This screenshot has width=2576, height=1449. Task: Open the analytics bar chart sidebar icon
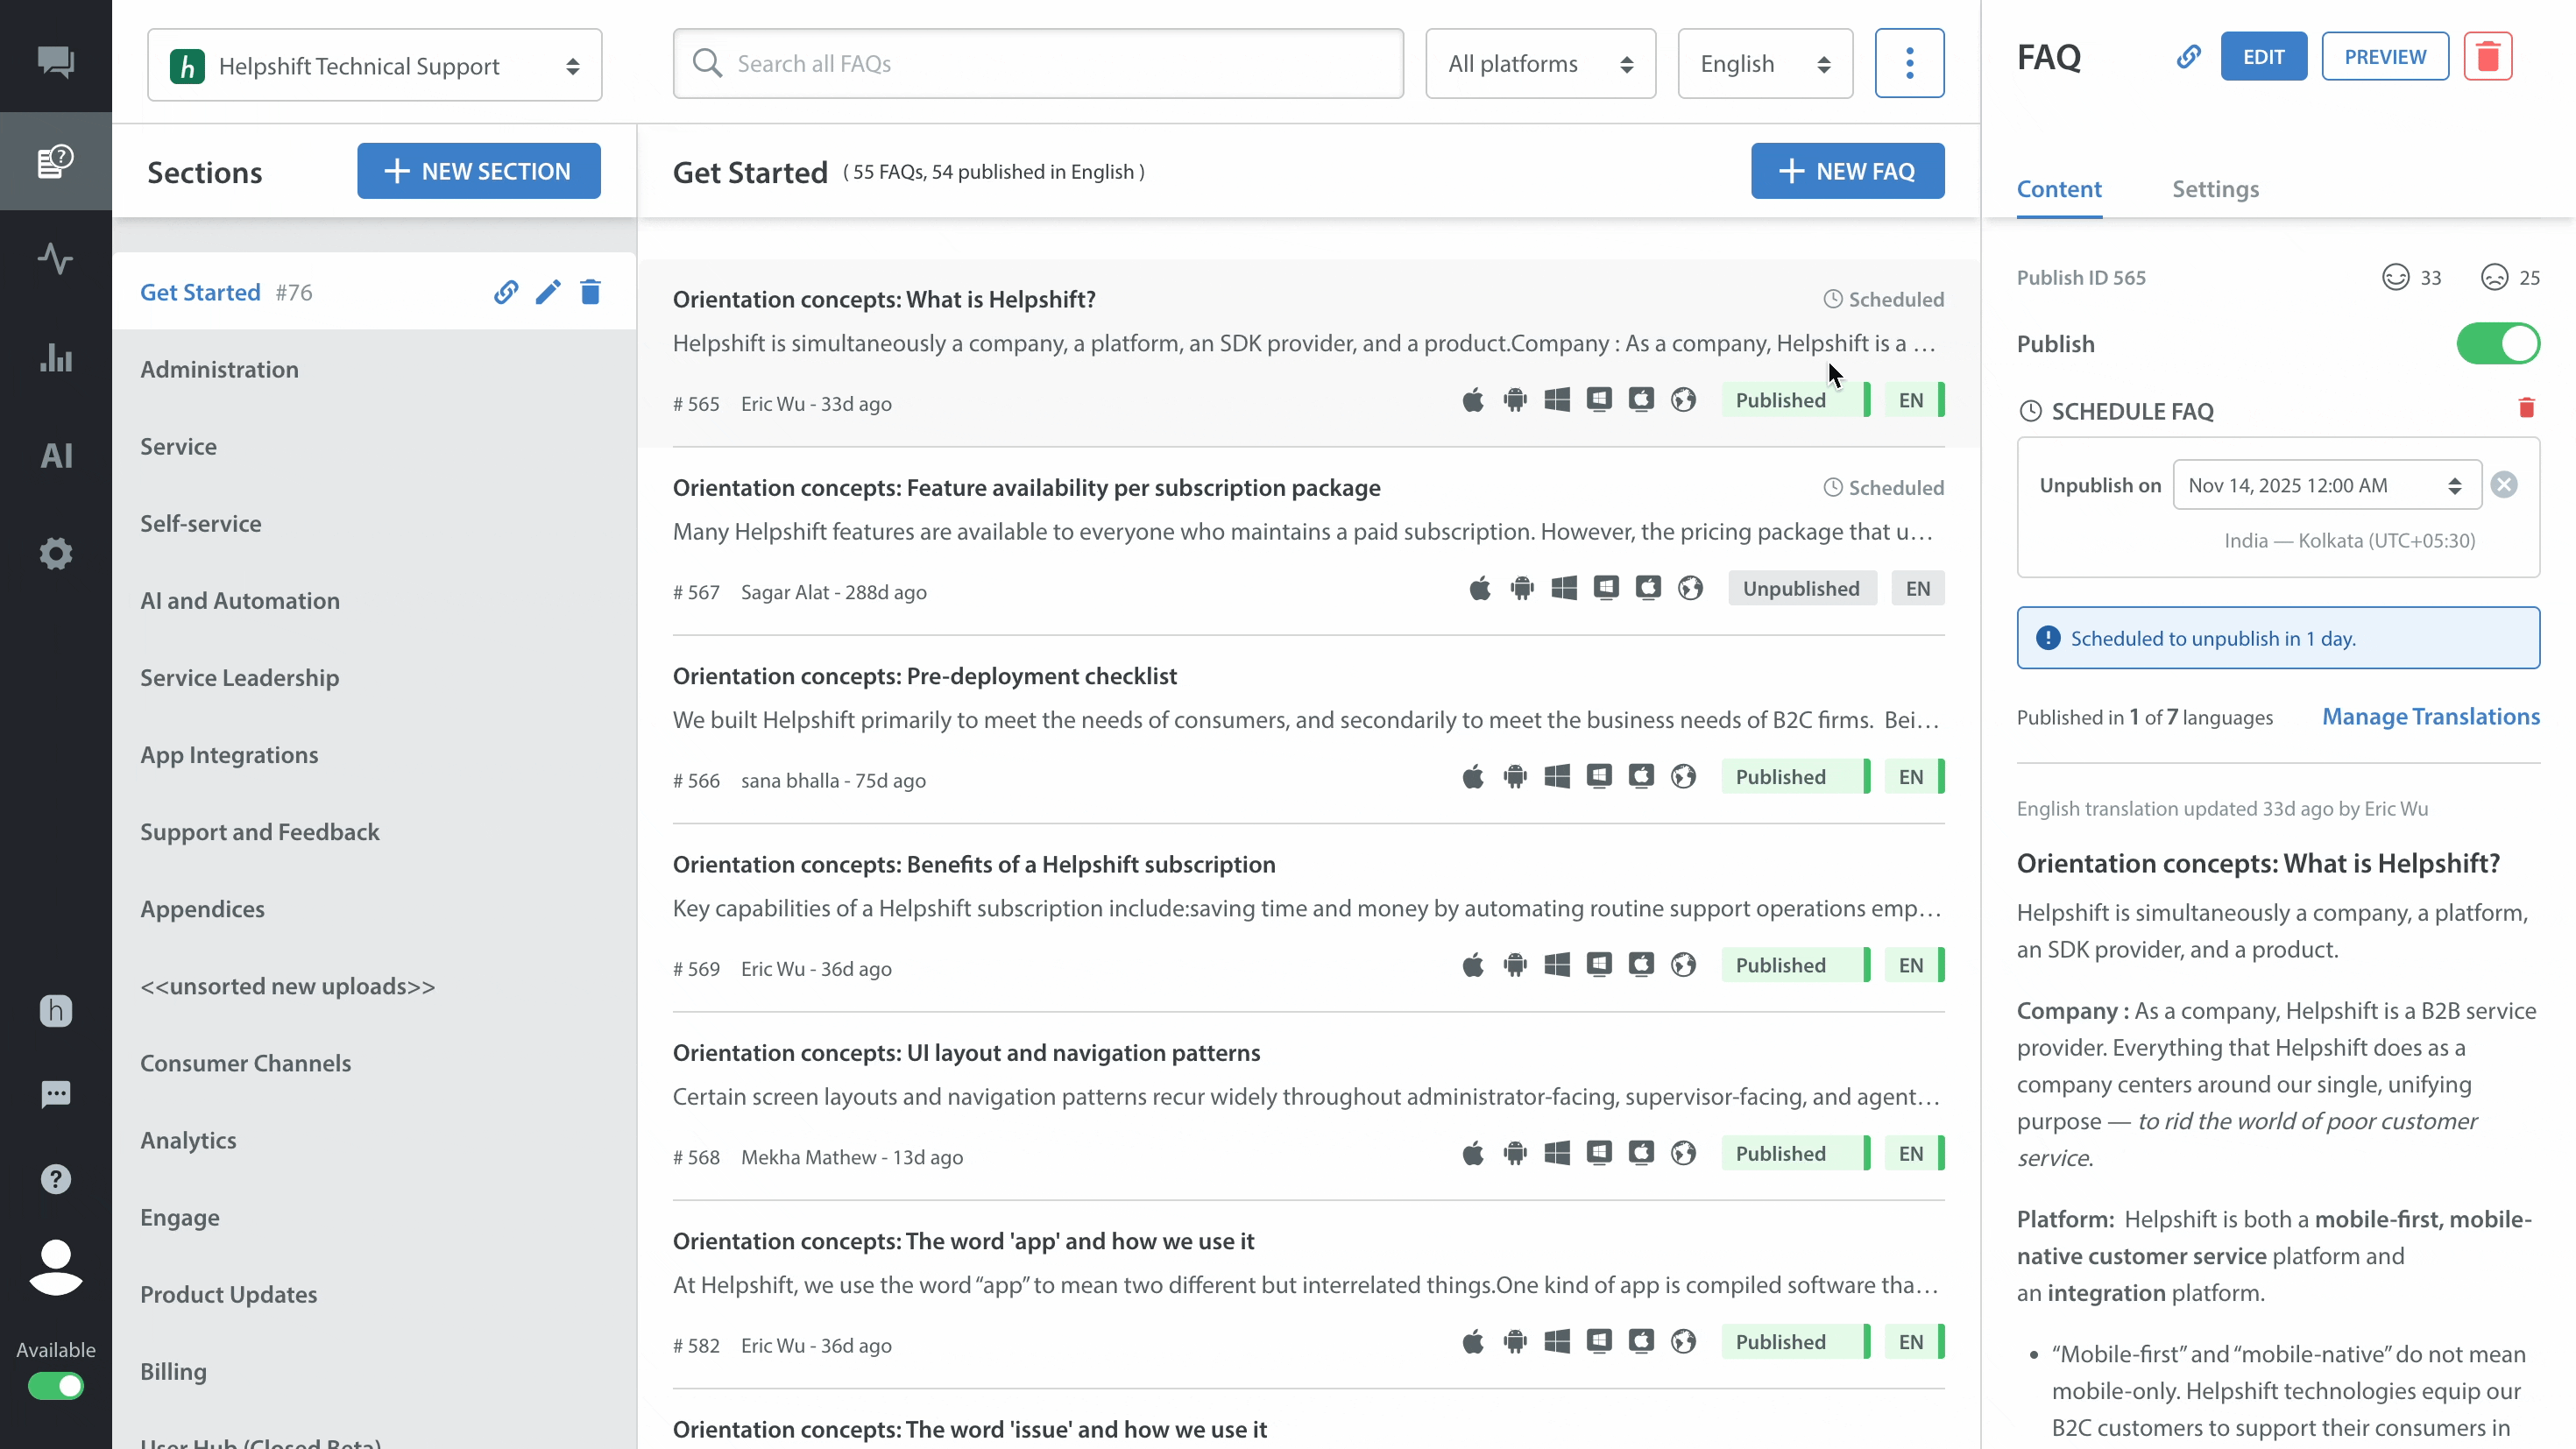(56, 357)
